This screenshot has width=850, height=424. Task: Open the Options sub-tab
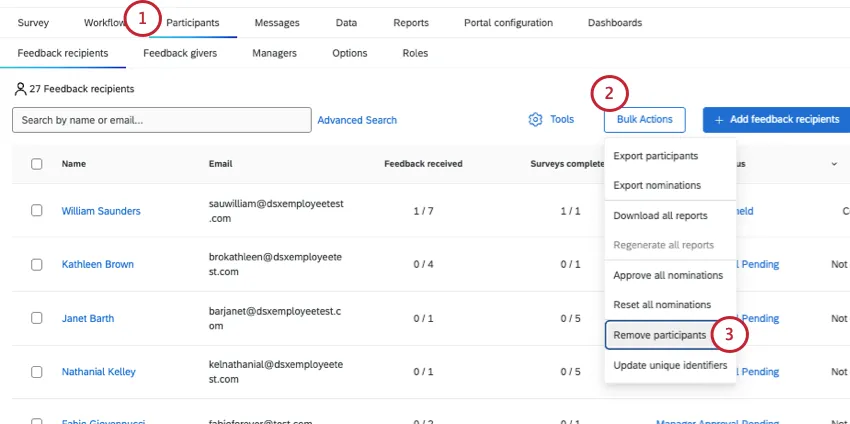coord(350,53)
